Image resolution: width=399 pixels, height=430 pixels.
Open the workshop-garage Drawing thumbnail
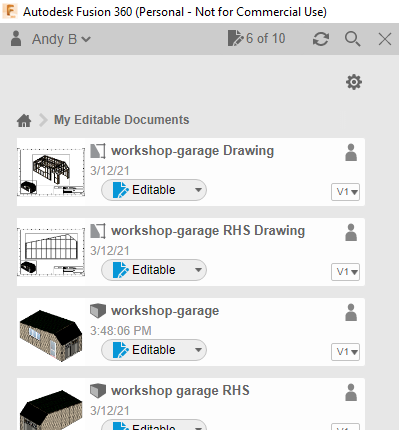click(x=51, y=172)
